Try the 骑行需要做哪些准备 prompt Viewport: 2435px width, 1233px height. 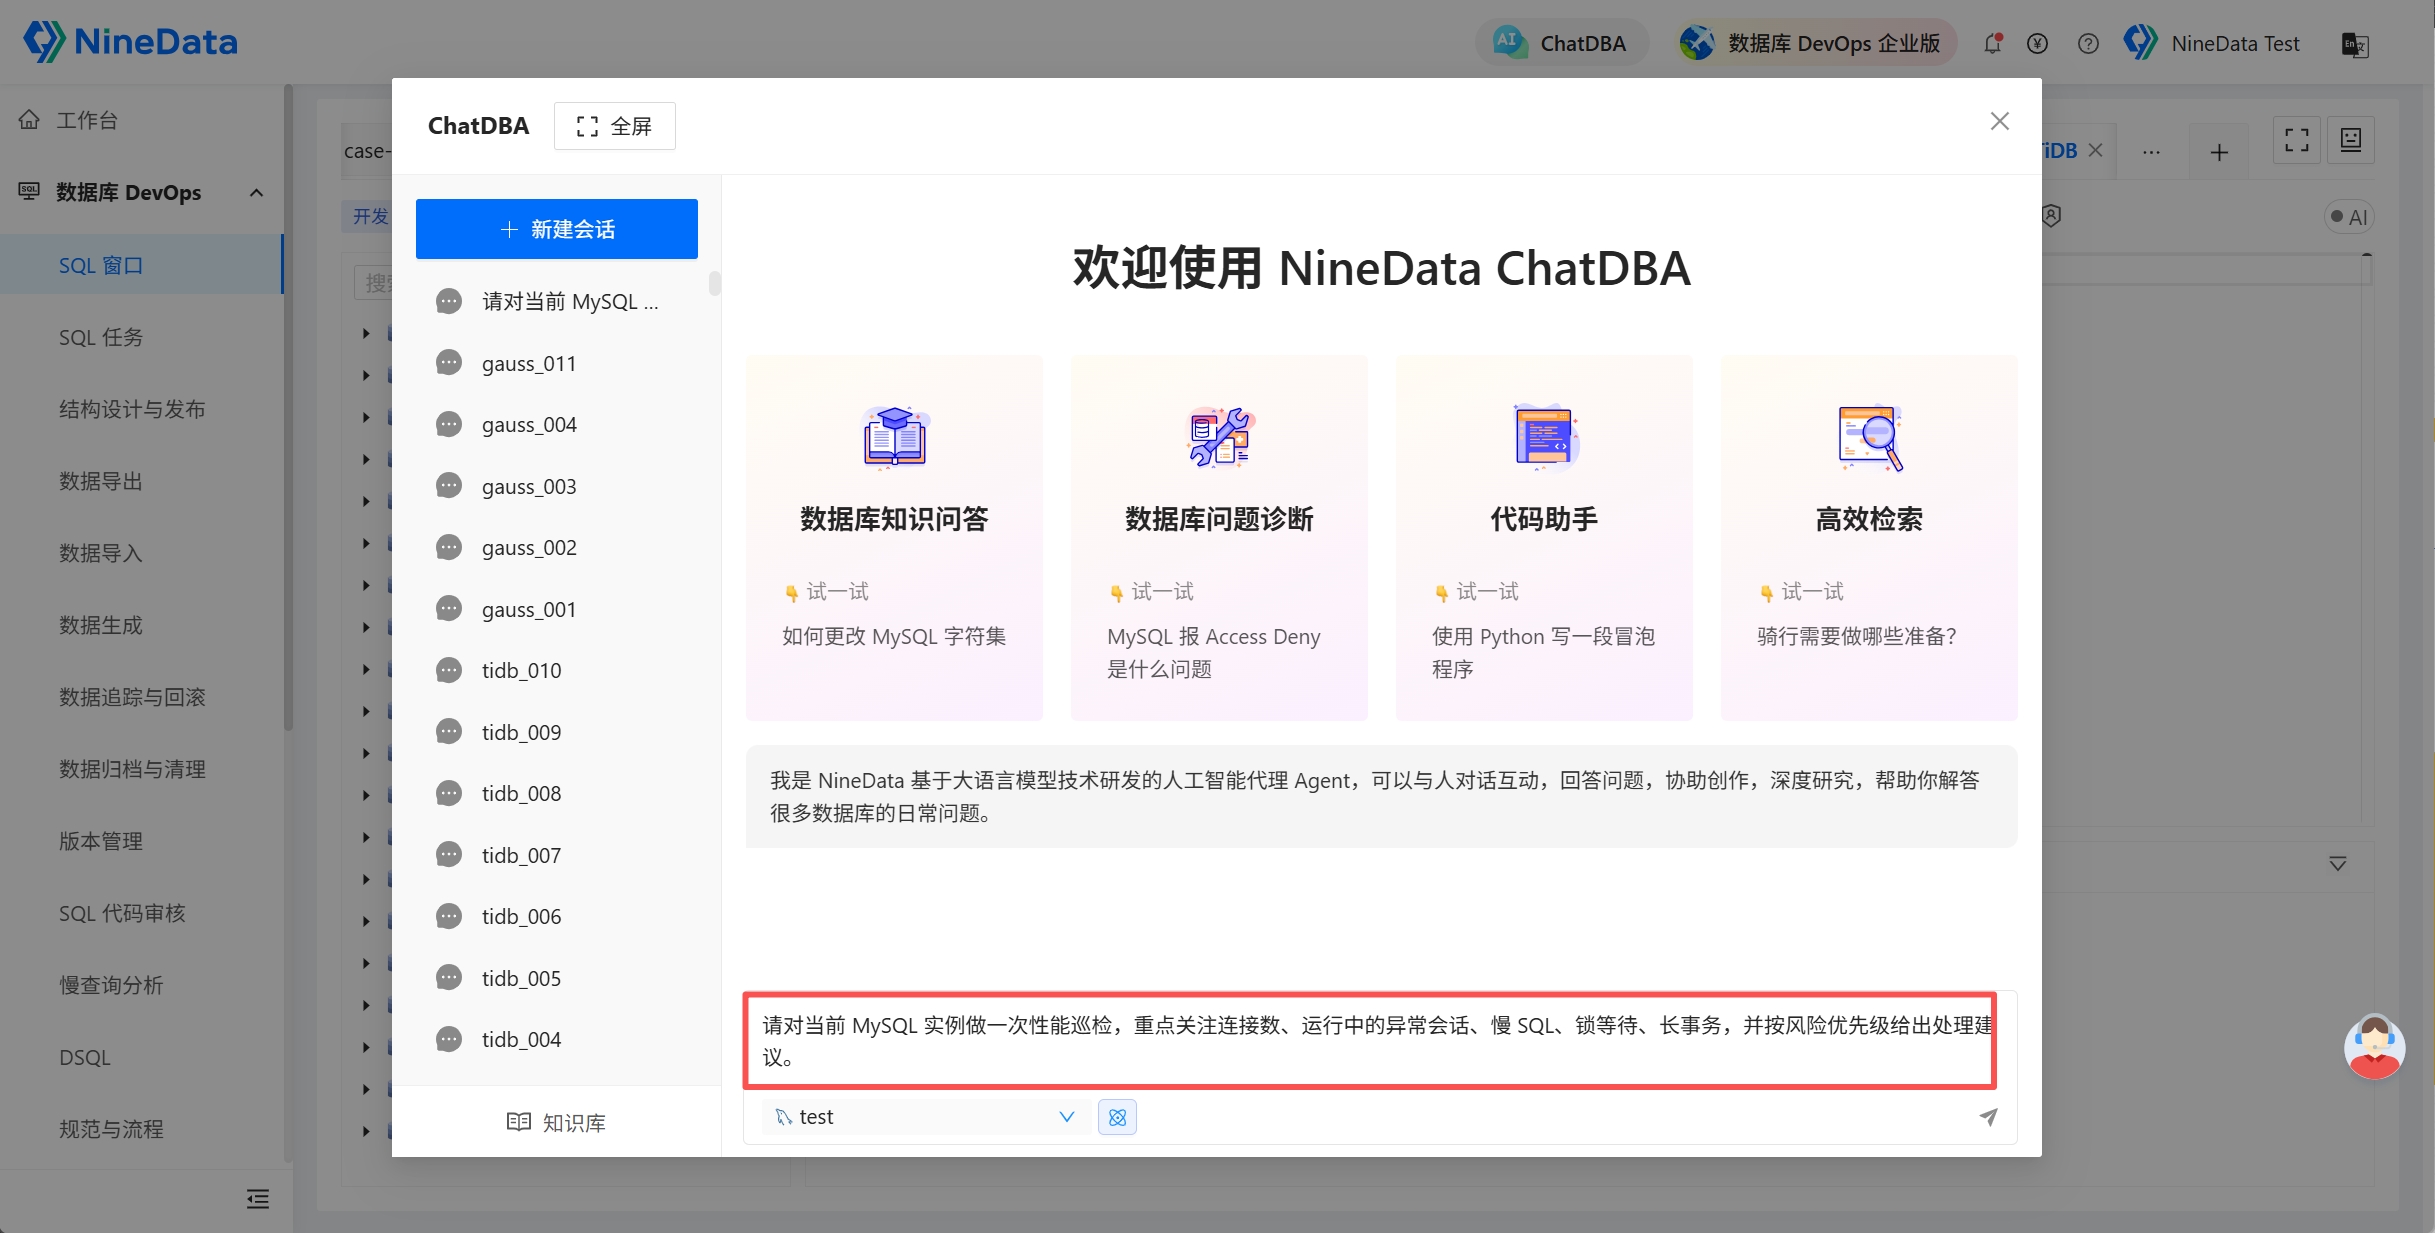point(1857,636)
